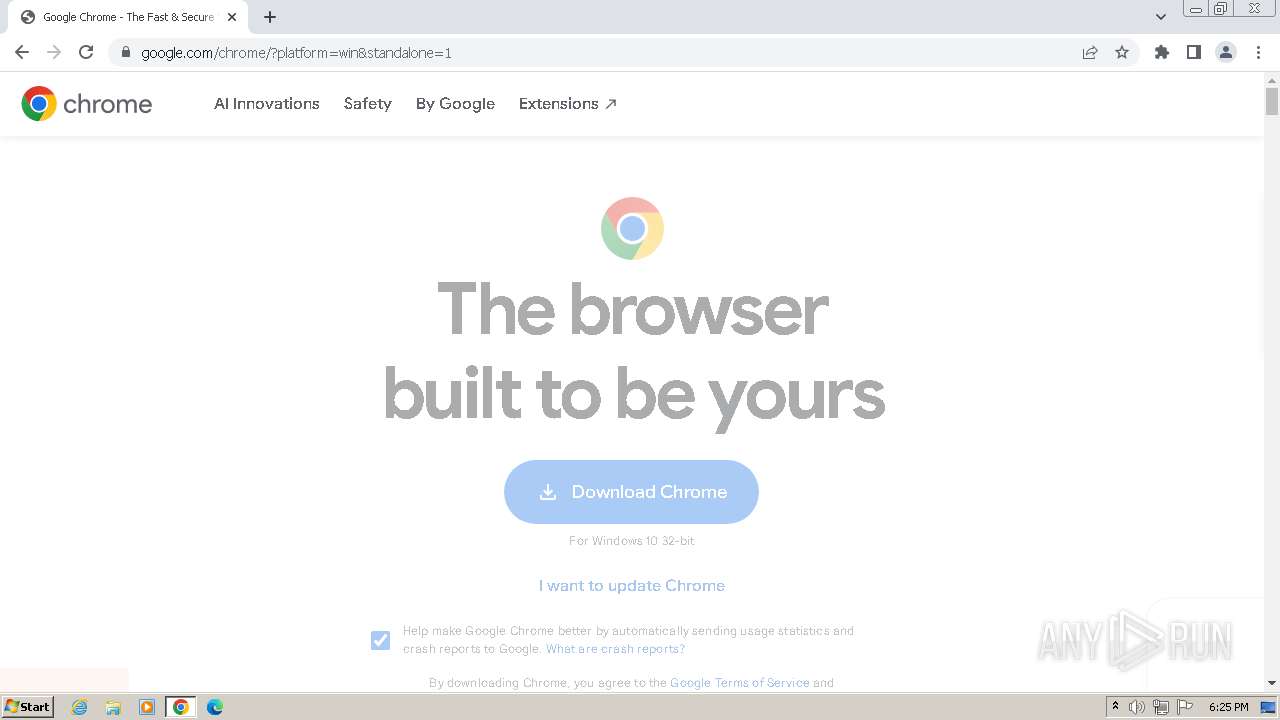Open AI Innovations menu item

(x=267, y=104)
